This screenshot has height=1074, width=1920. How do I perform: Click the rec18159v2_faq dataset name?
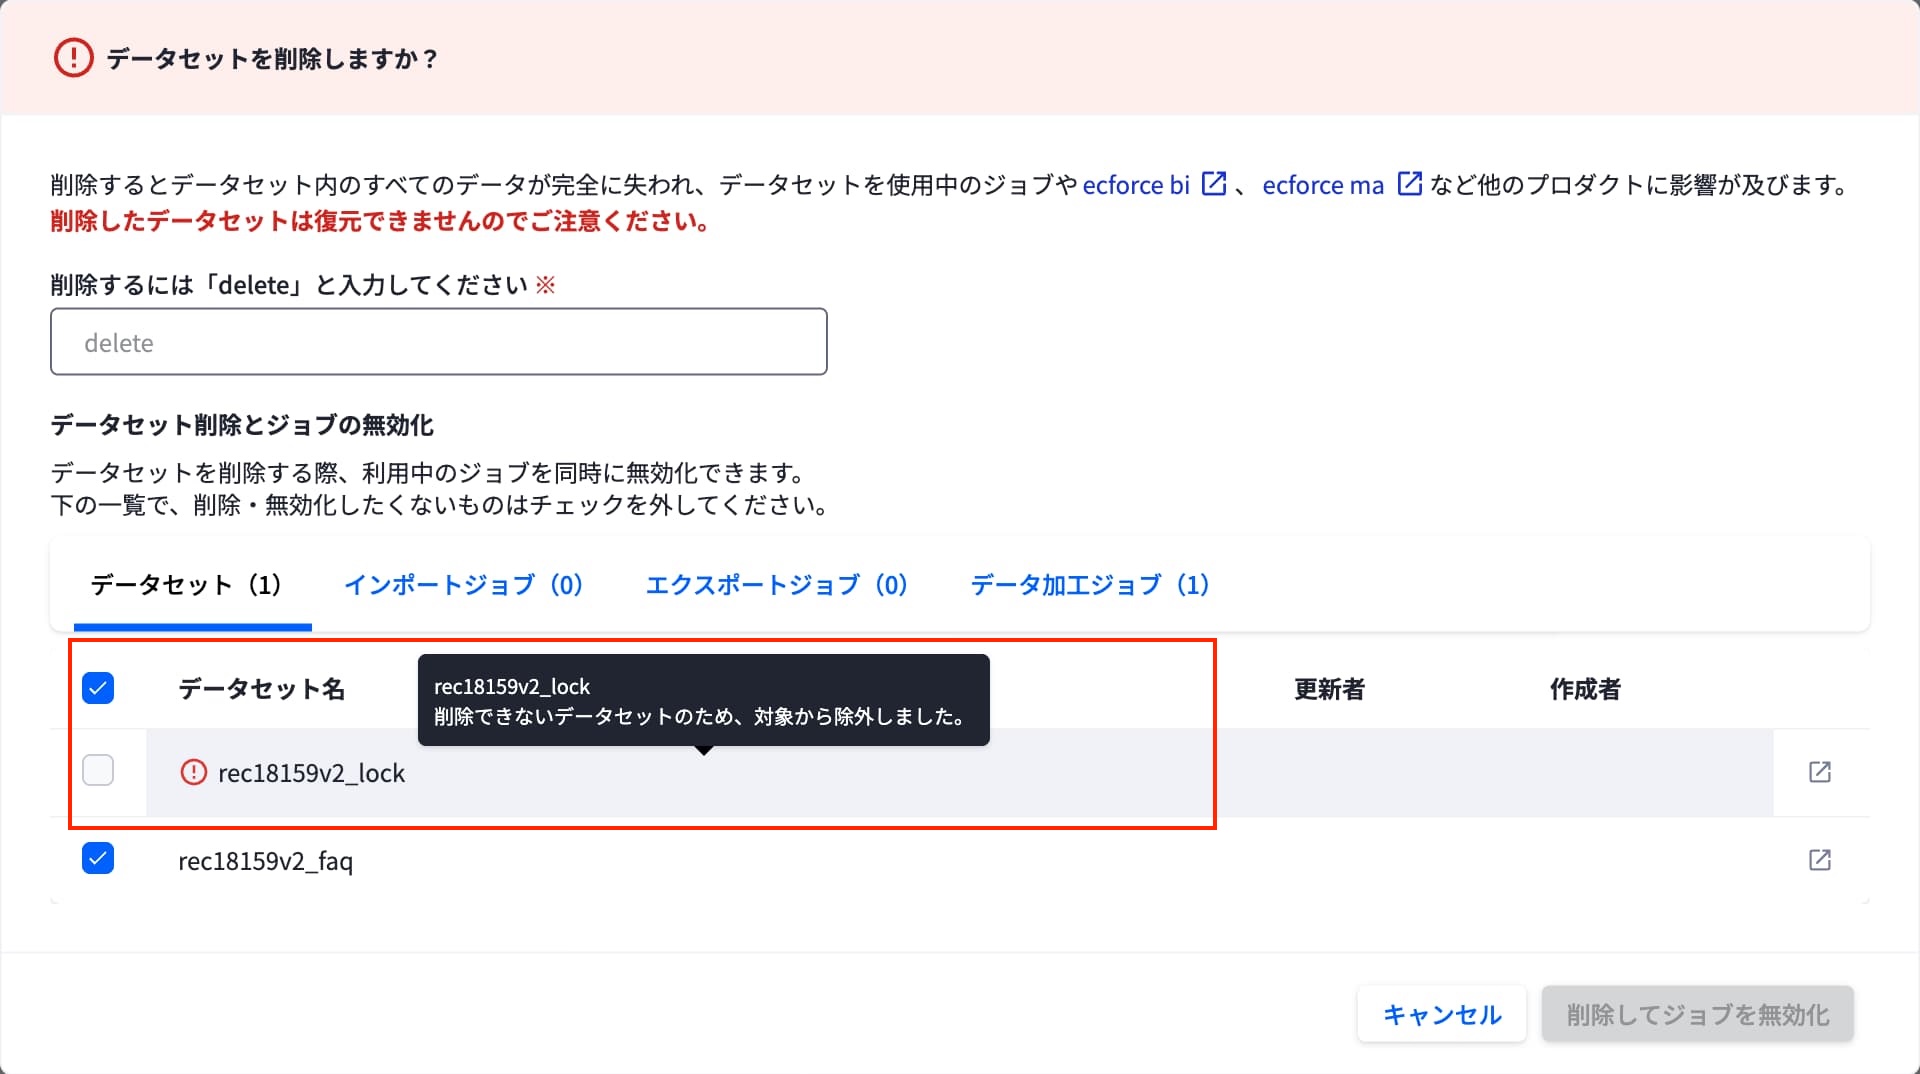(265, 861)
